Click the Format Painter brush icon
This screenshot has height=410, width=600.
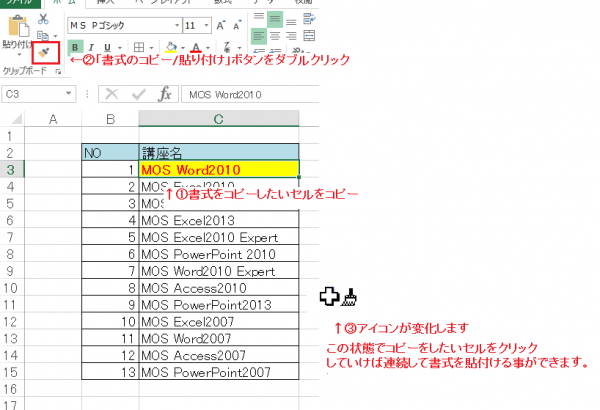tap(45, 52)
